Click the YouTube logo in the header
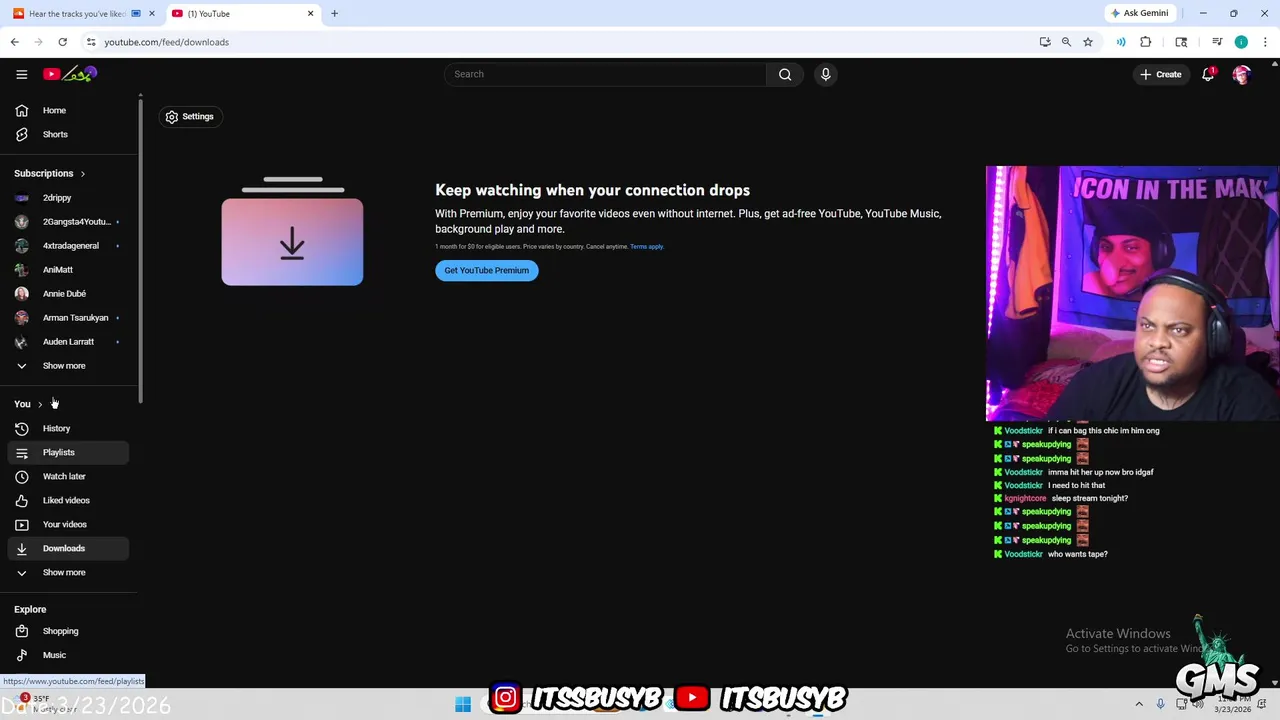 pos(70,74)
